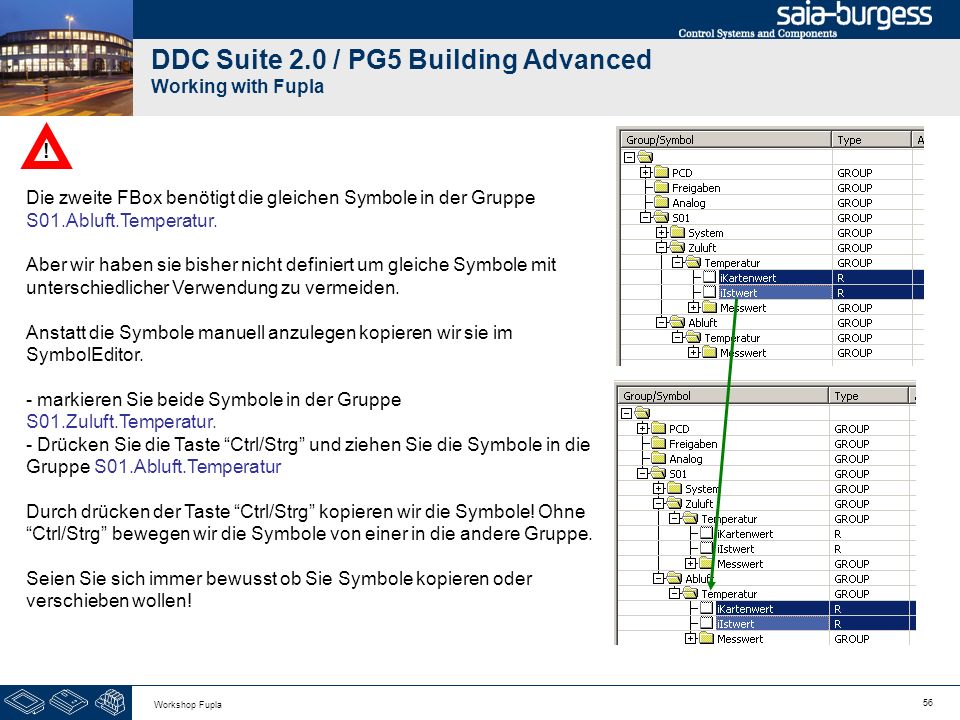Click the iIstwert symbol icon in the upper tree
960x720 pixels.
click(709, 292)
